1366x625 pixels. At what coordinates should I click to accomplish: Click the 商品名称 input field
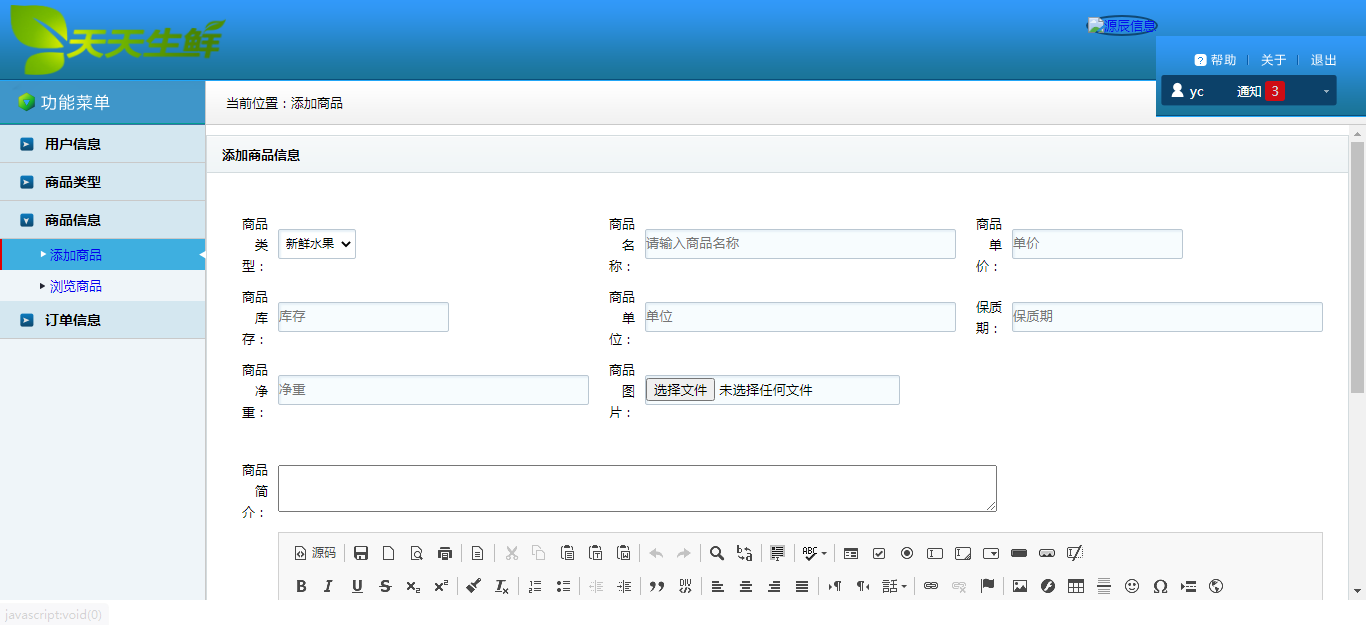pos(799,244)
